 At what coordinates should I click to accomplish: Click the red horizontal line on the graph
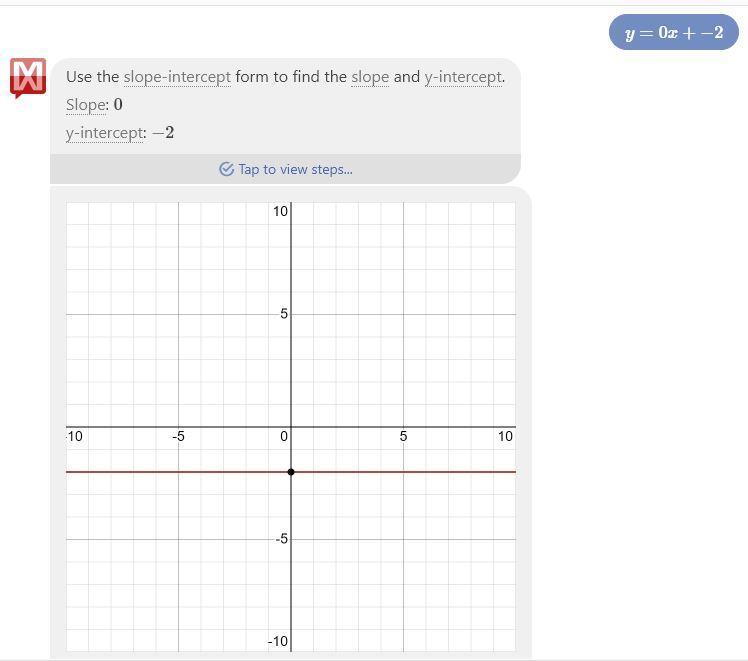click(x=420, y=472)
